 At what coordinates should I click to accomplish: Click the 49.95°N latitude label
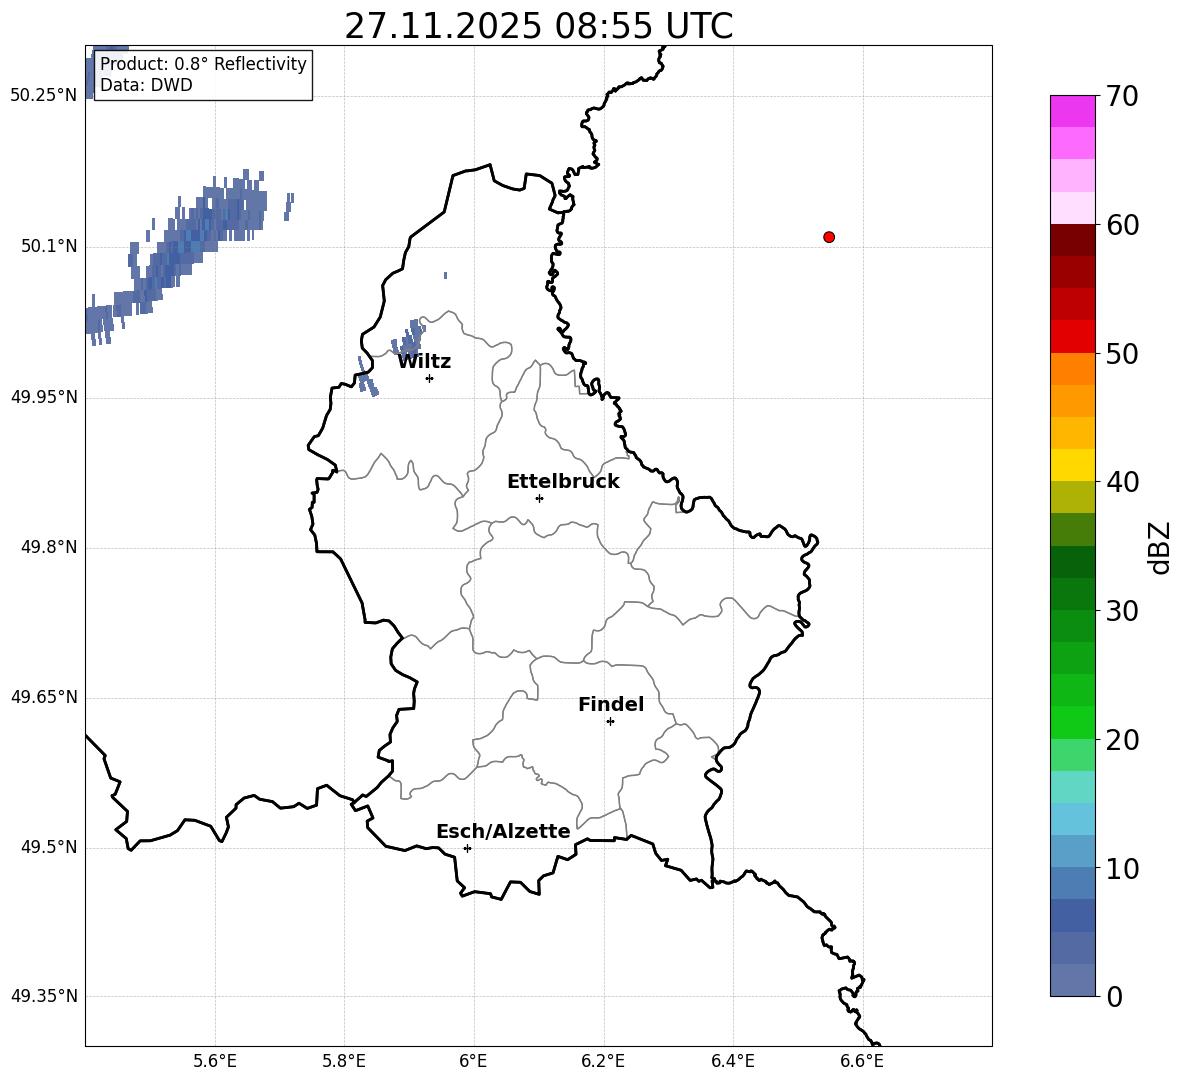click(x=44, y=397)
